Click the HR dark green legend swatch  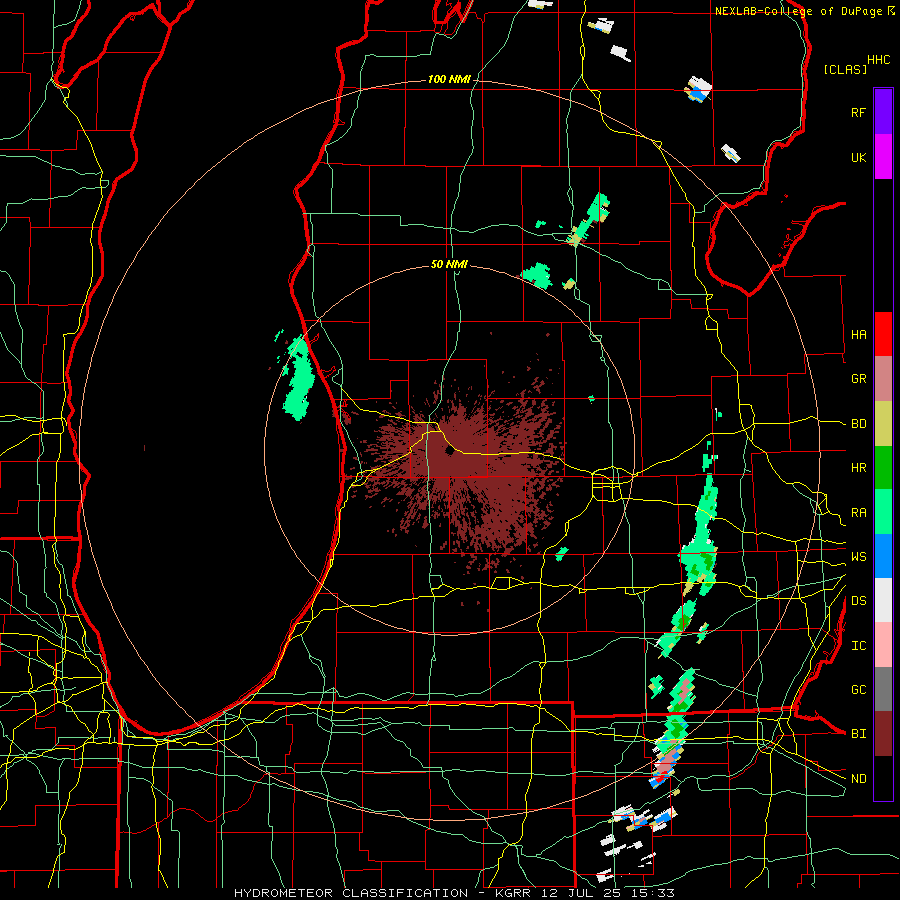[x=883, y=467]
